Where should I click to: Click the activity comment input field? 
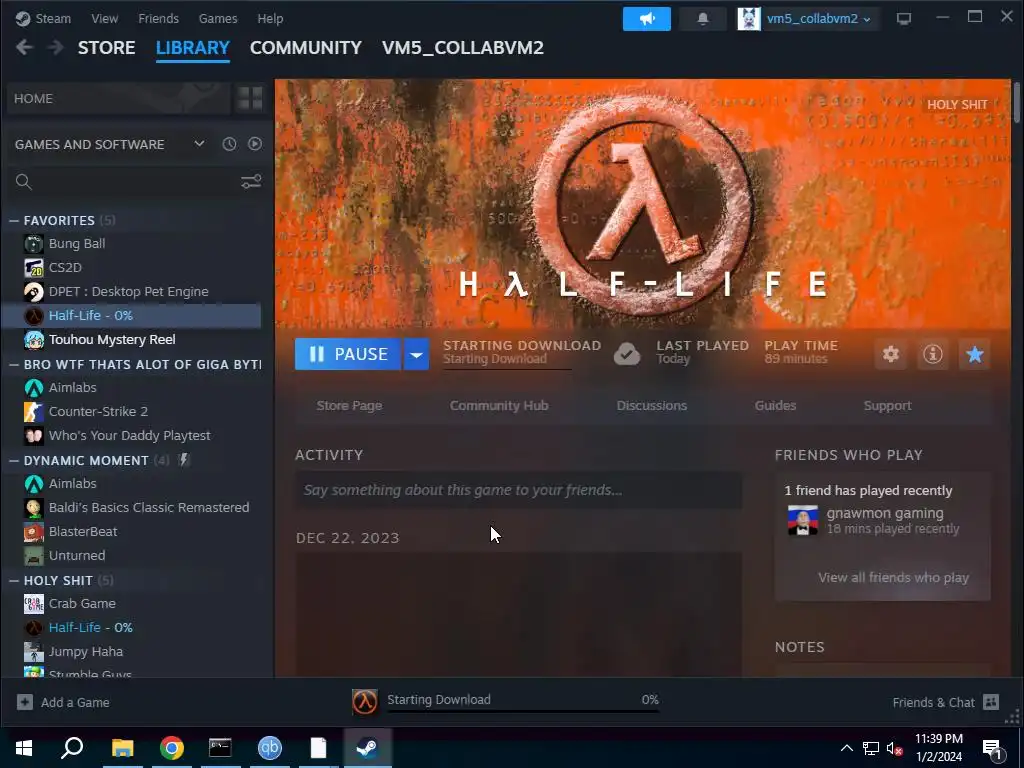[519, 490]
